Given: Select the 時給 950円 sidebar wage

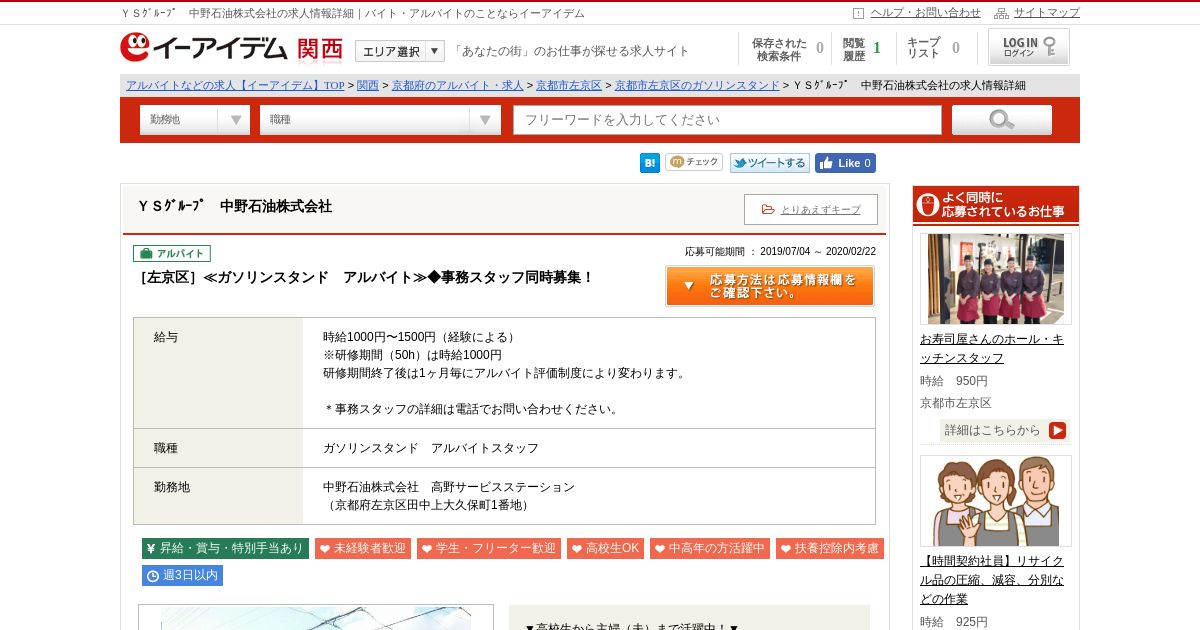Looking at the screenshot, I should pyautogui.click(x=954, y=381).
